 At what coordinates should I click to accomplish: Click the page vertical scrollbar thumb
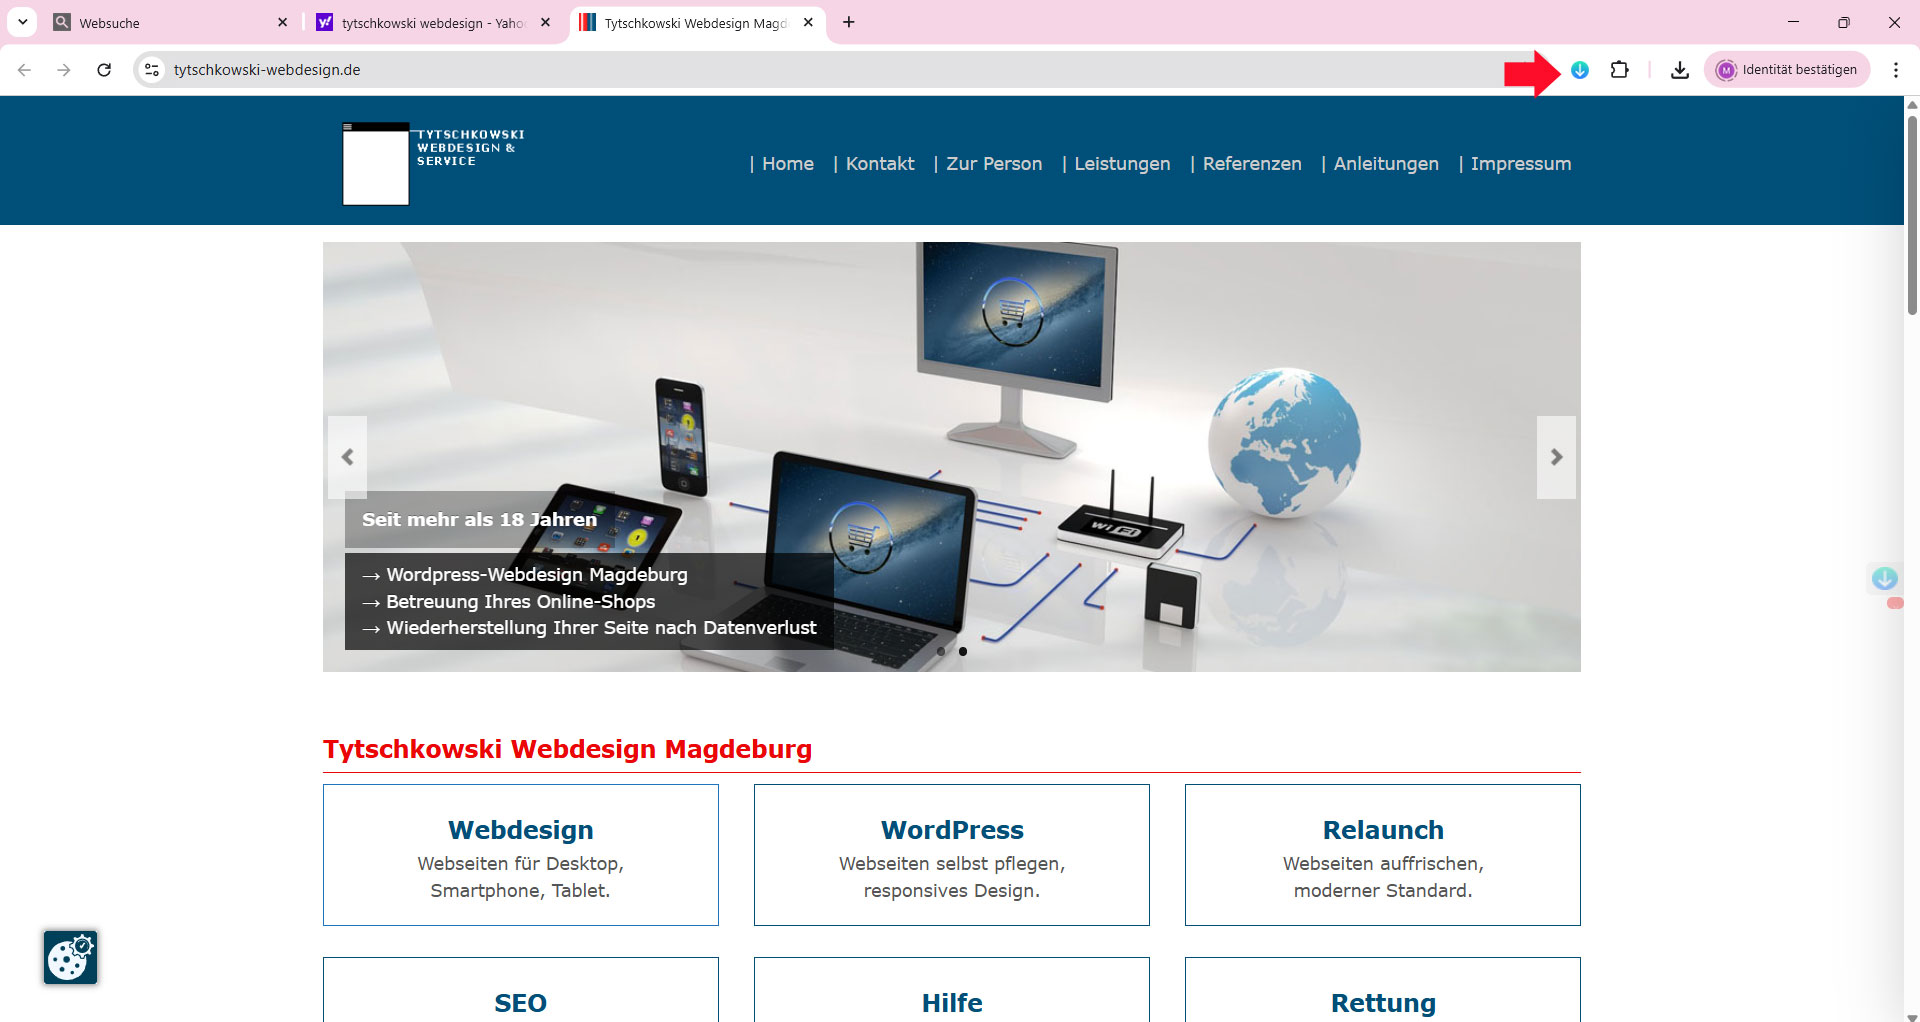(x=1912, y=215)
